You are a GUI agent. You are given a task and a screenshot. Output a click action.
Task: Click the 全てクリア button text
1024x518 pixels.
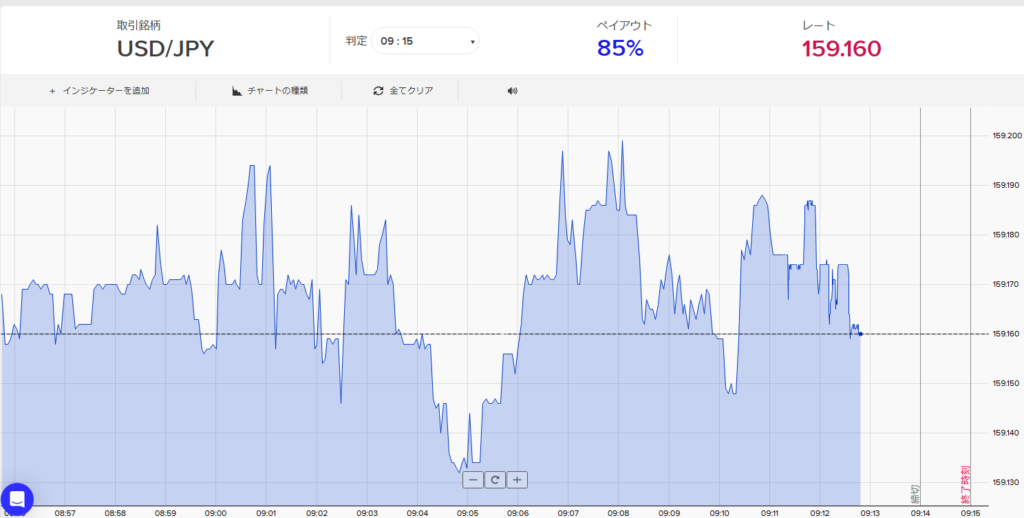pyautogui.click(x=411, y=91)
